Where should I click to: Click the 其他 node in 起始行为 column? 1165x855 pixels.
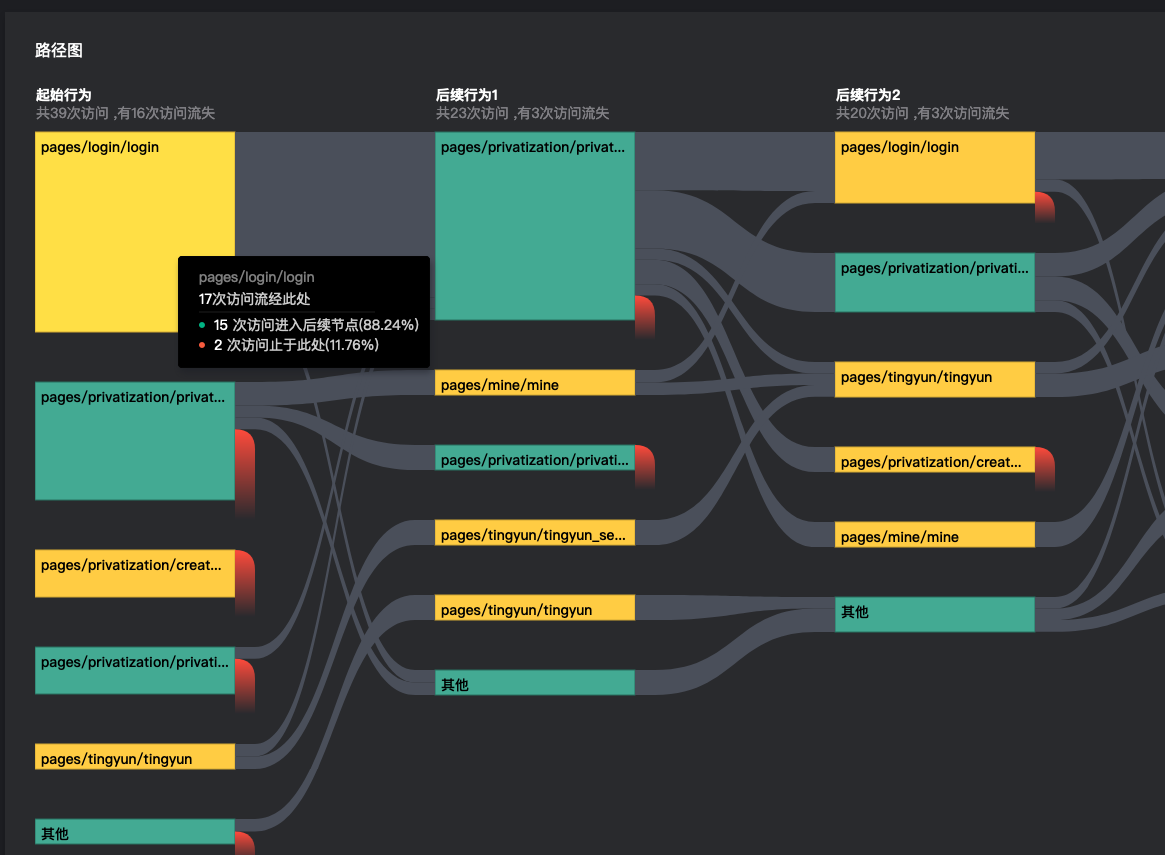pyautogui.click(x=134, y=832)
